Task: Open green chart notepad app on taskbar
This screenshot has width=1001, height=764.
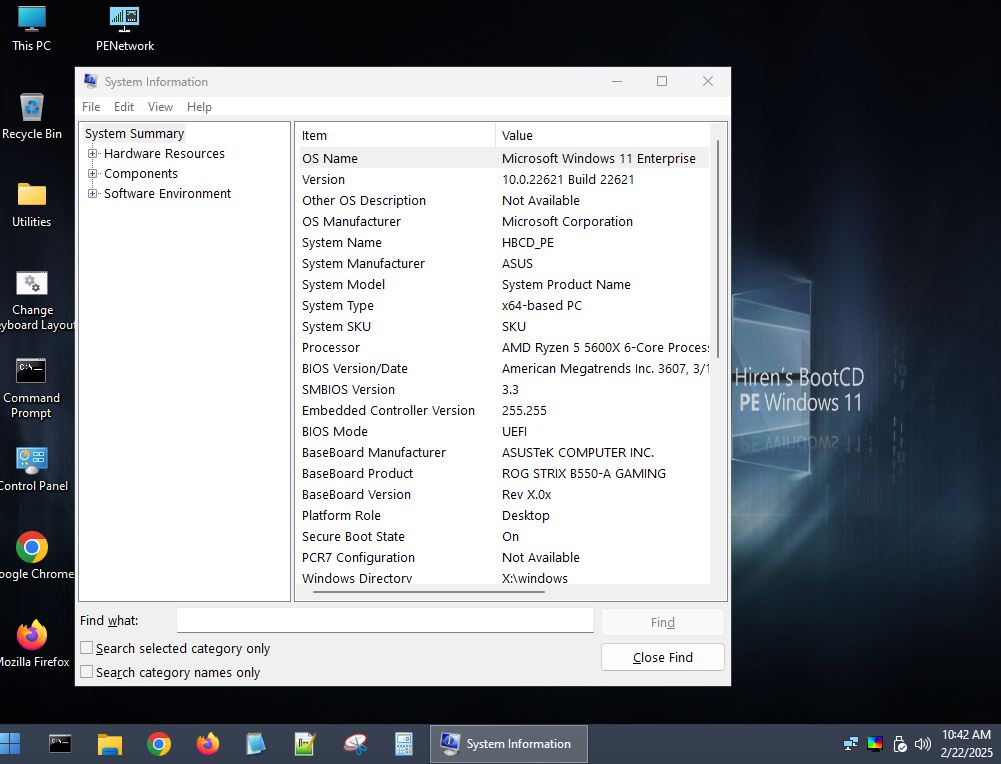Action: coord(305,744)
